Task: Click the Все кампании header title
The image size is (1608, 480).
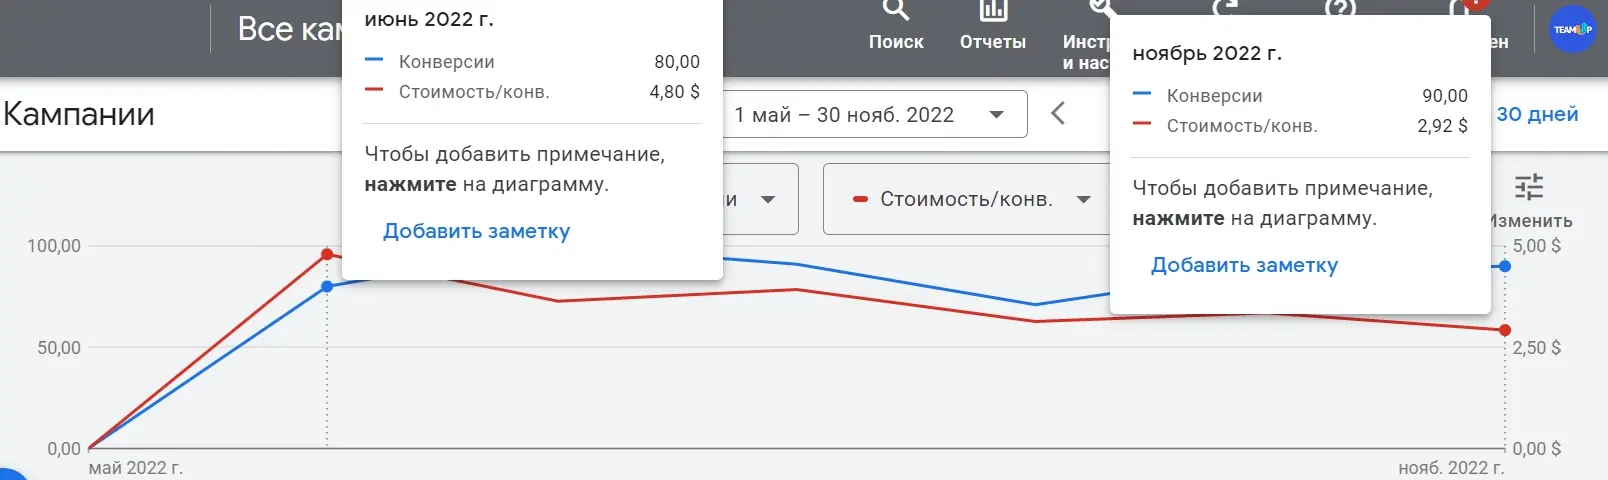Action: [x=289, y=29]
